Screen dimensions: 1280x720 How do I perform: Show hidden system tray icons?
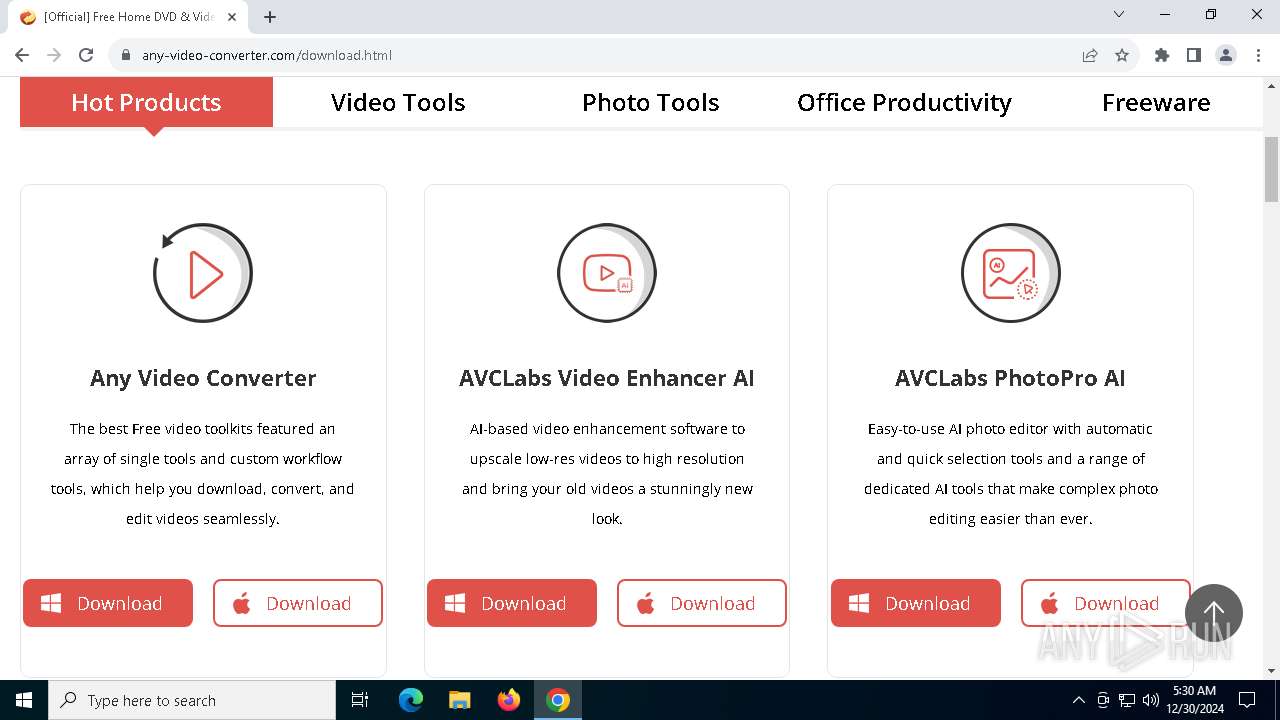point(1078,700)
